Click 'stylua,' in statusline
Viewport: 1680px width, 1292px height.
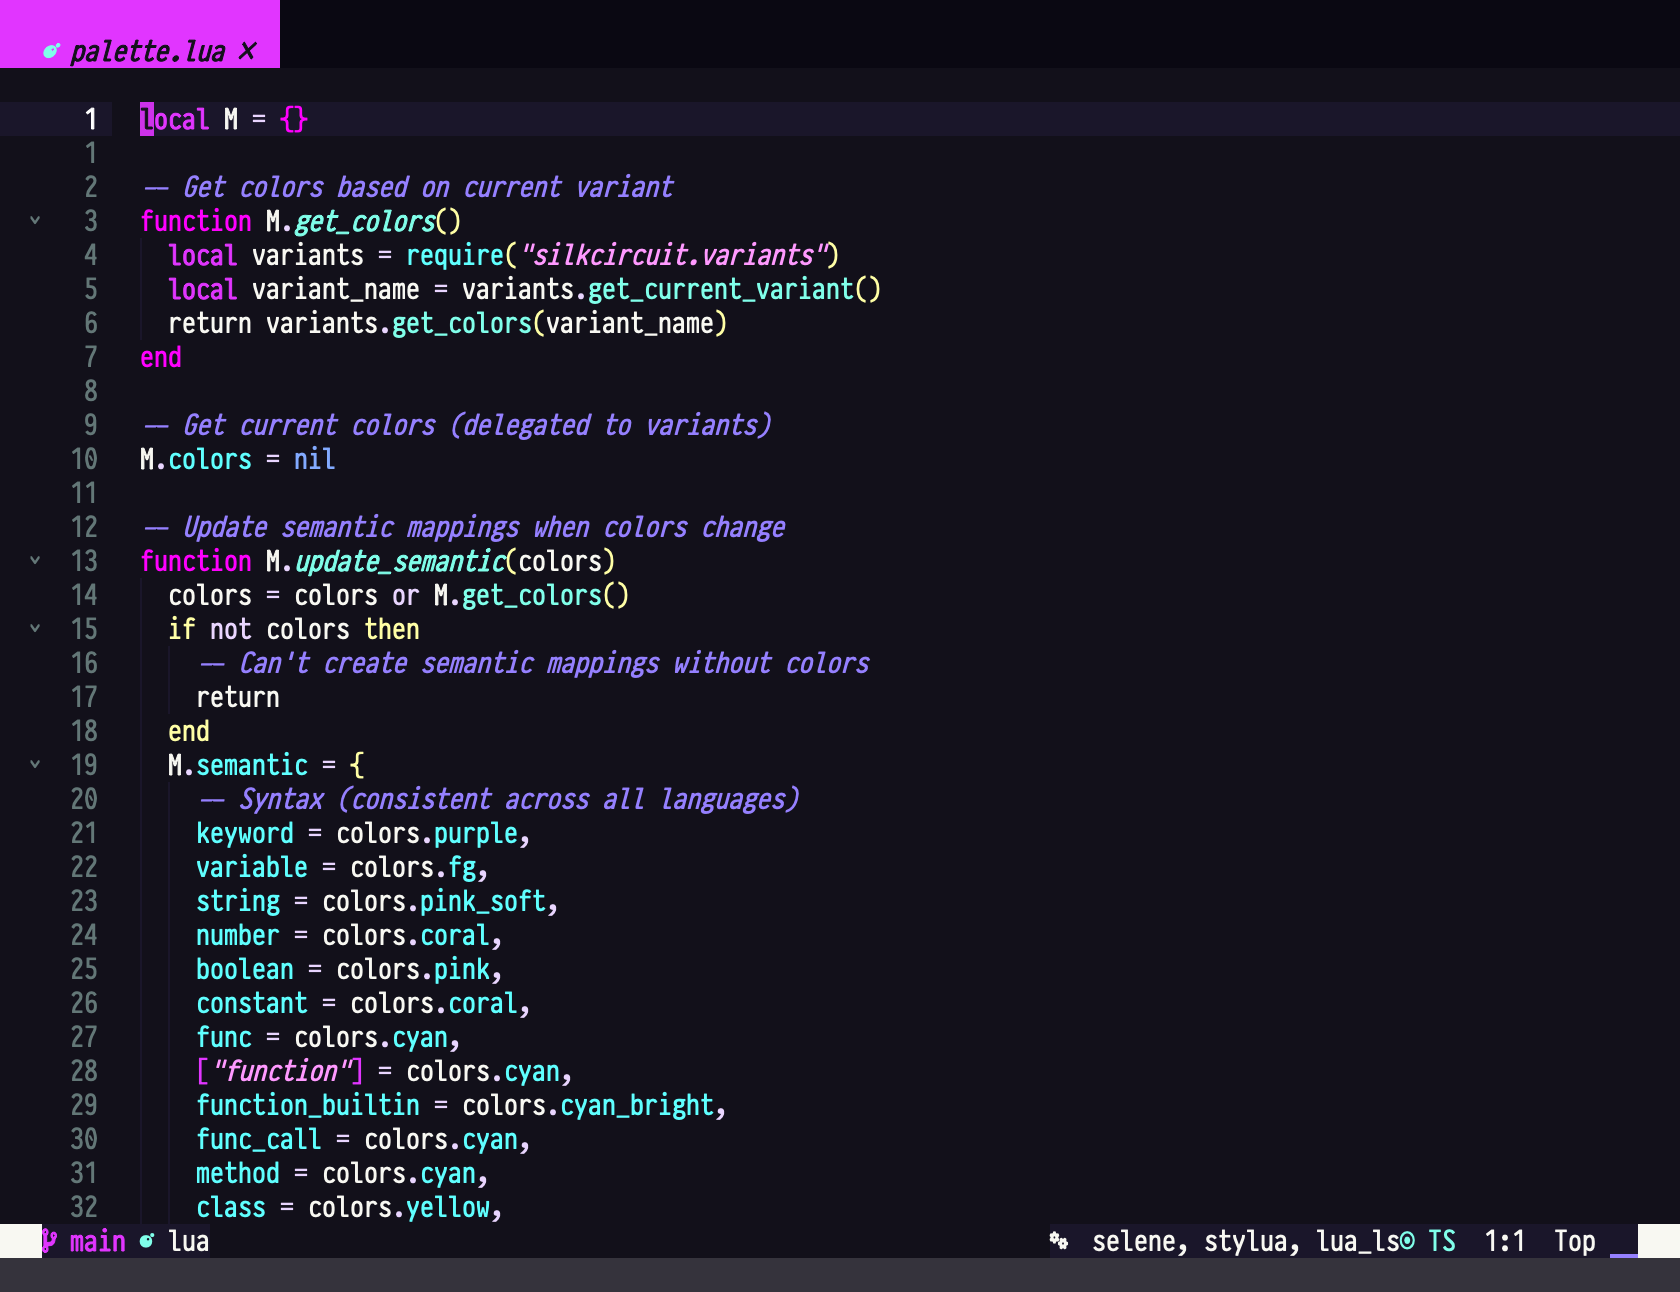[1252, 1241]
